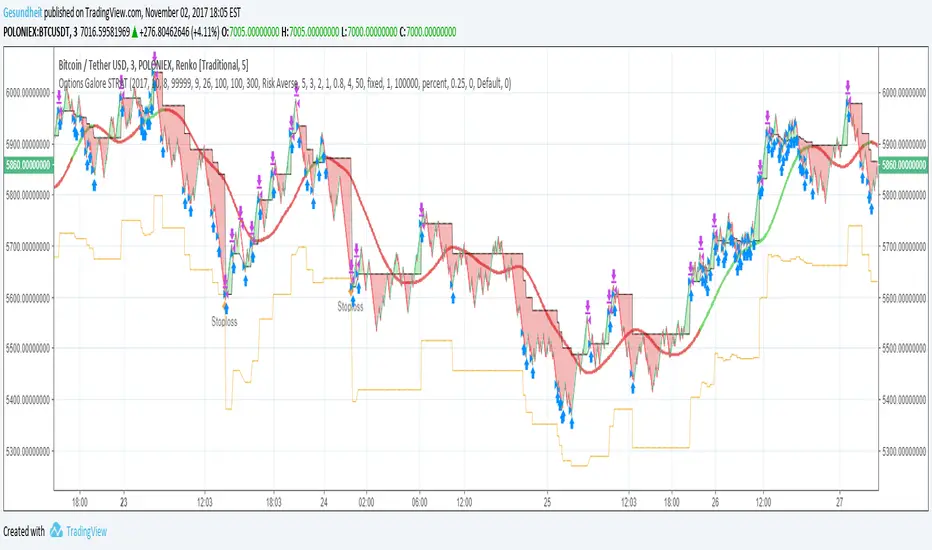Click the green 5860 price tag on left axis
The height and width of the screenshot is (550, 932).
click(28, 165)
